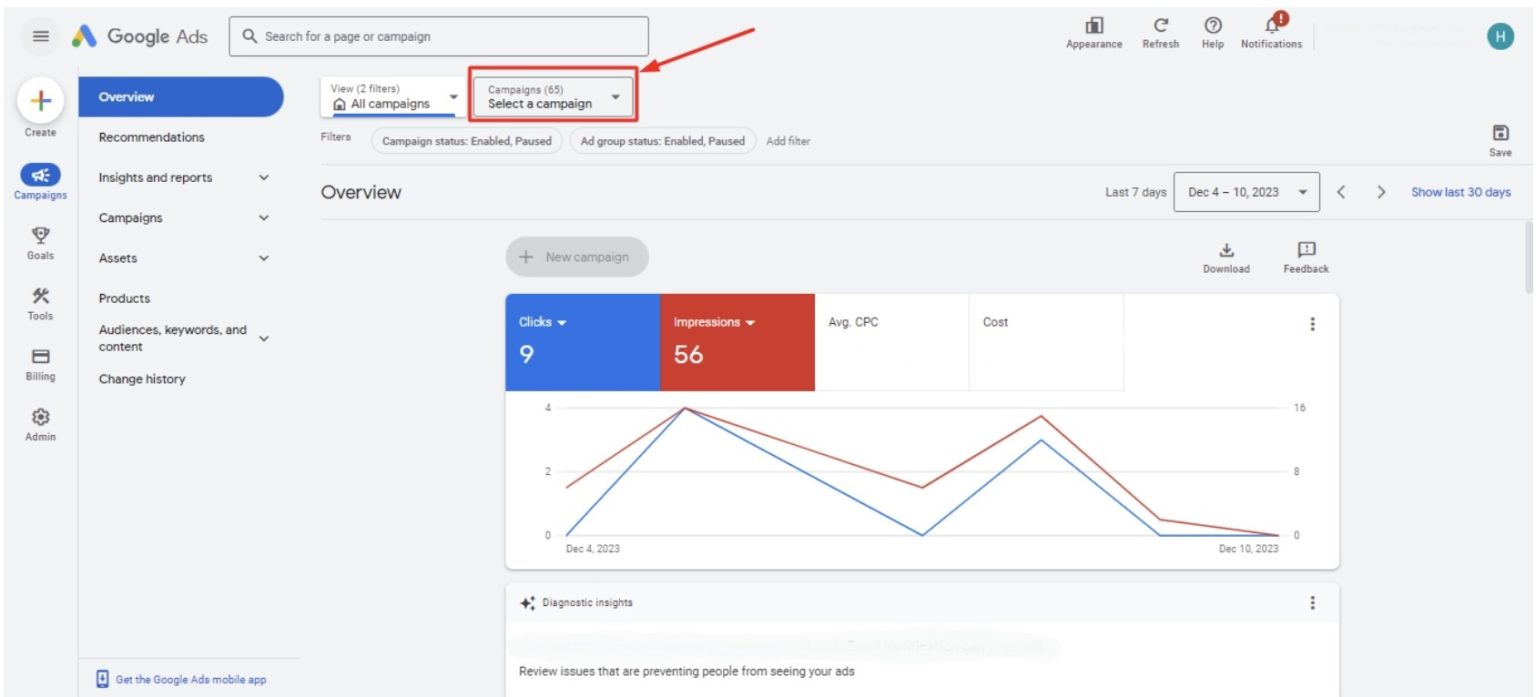Switch to the Recommendations tab

pos(154,137)
